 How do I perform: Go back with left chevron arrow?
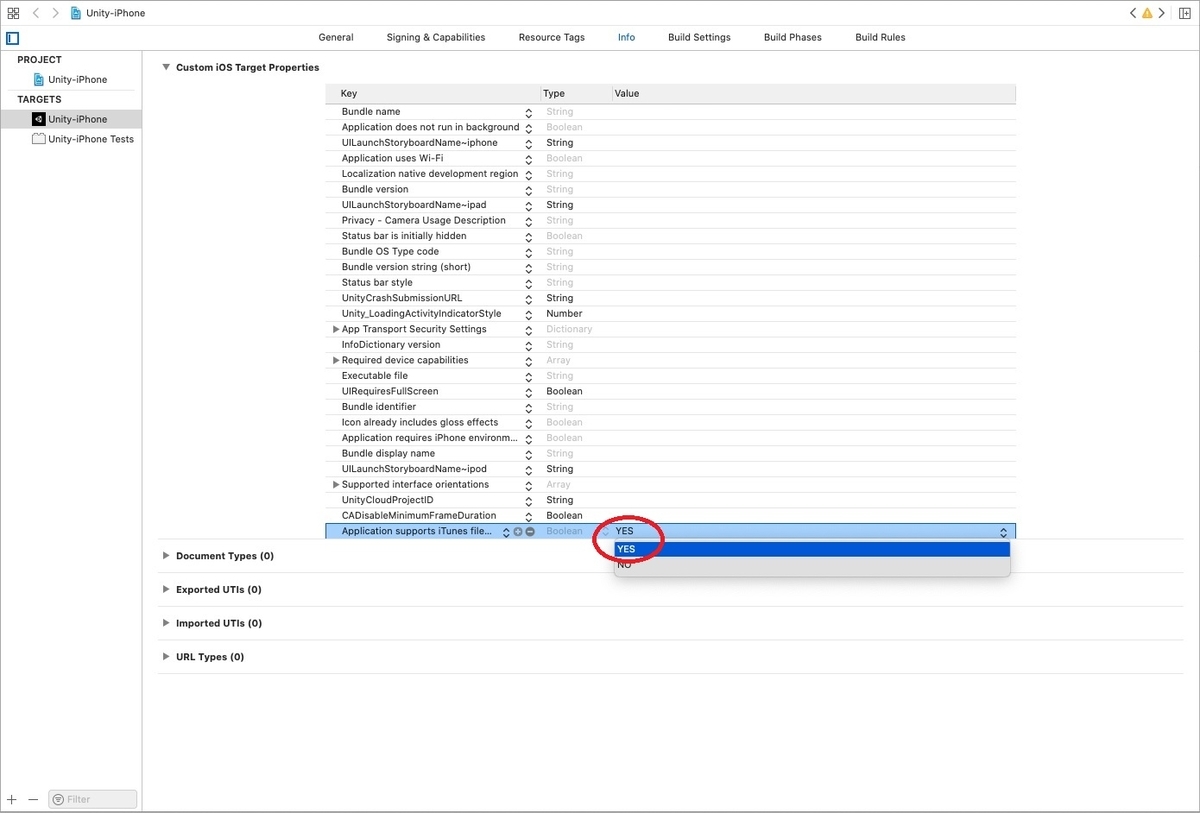36,13
